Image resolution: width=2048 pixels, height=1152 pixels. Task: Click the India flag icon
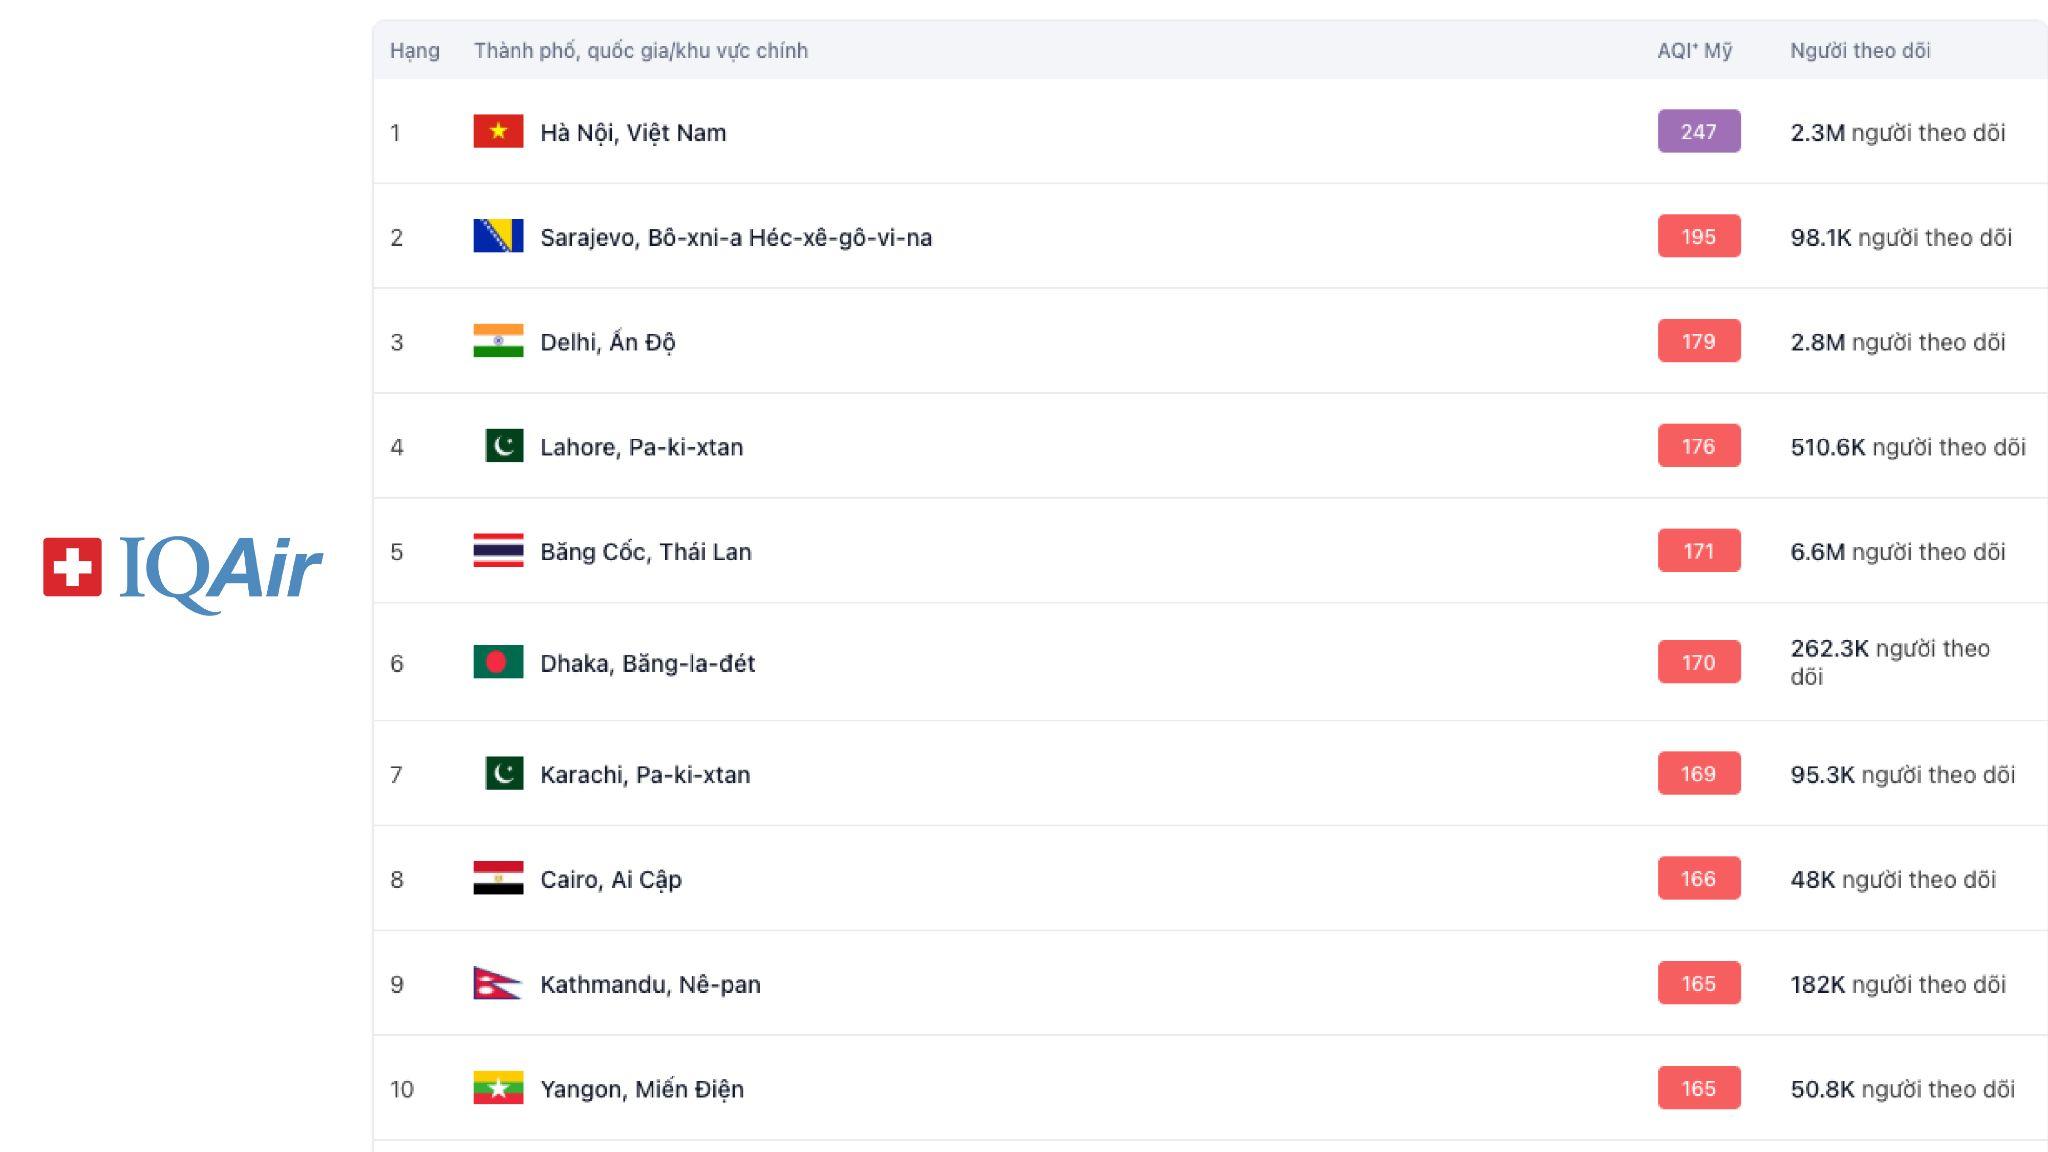(x=498, y=341)
